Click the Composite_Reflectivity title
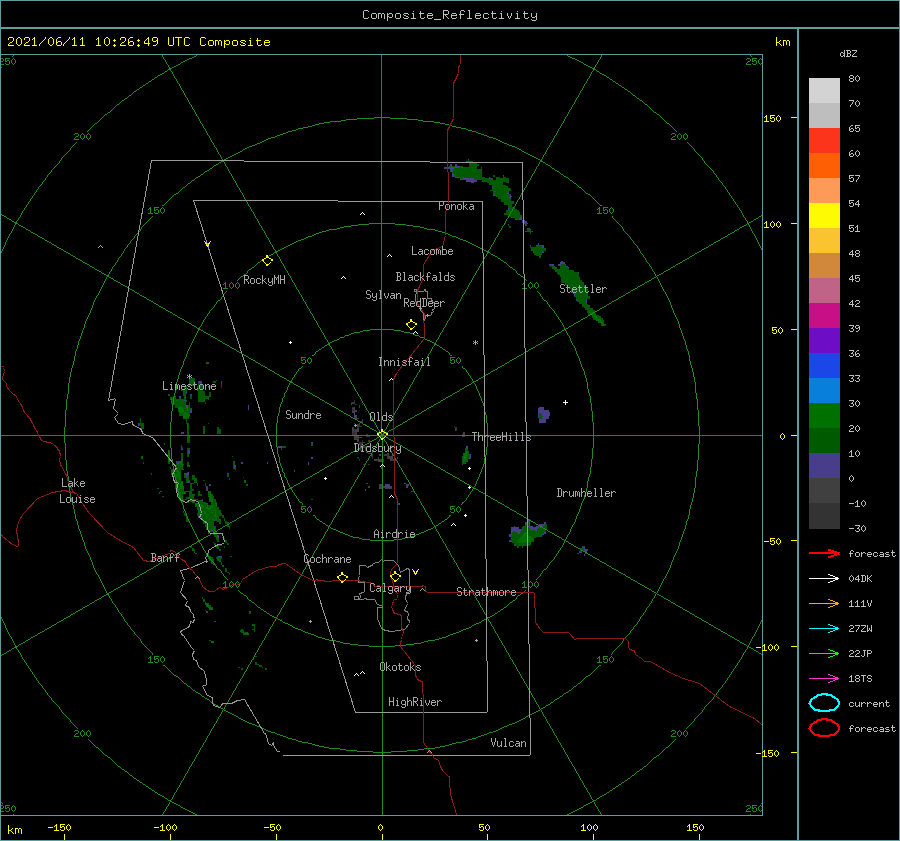Screen dimensions: 900x841 pos(450,15)
